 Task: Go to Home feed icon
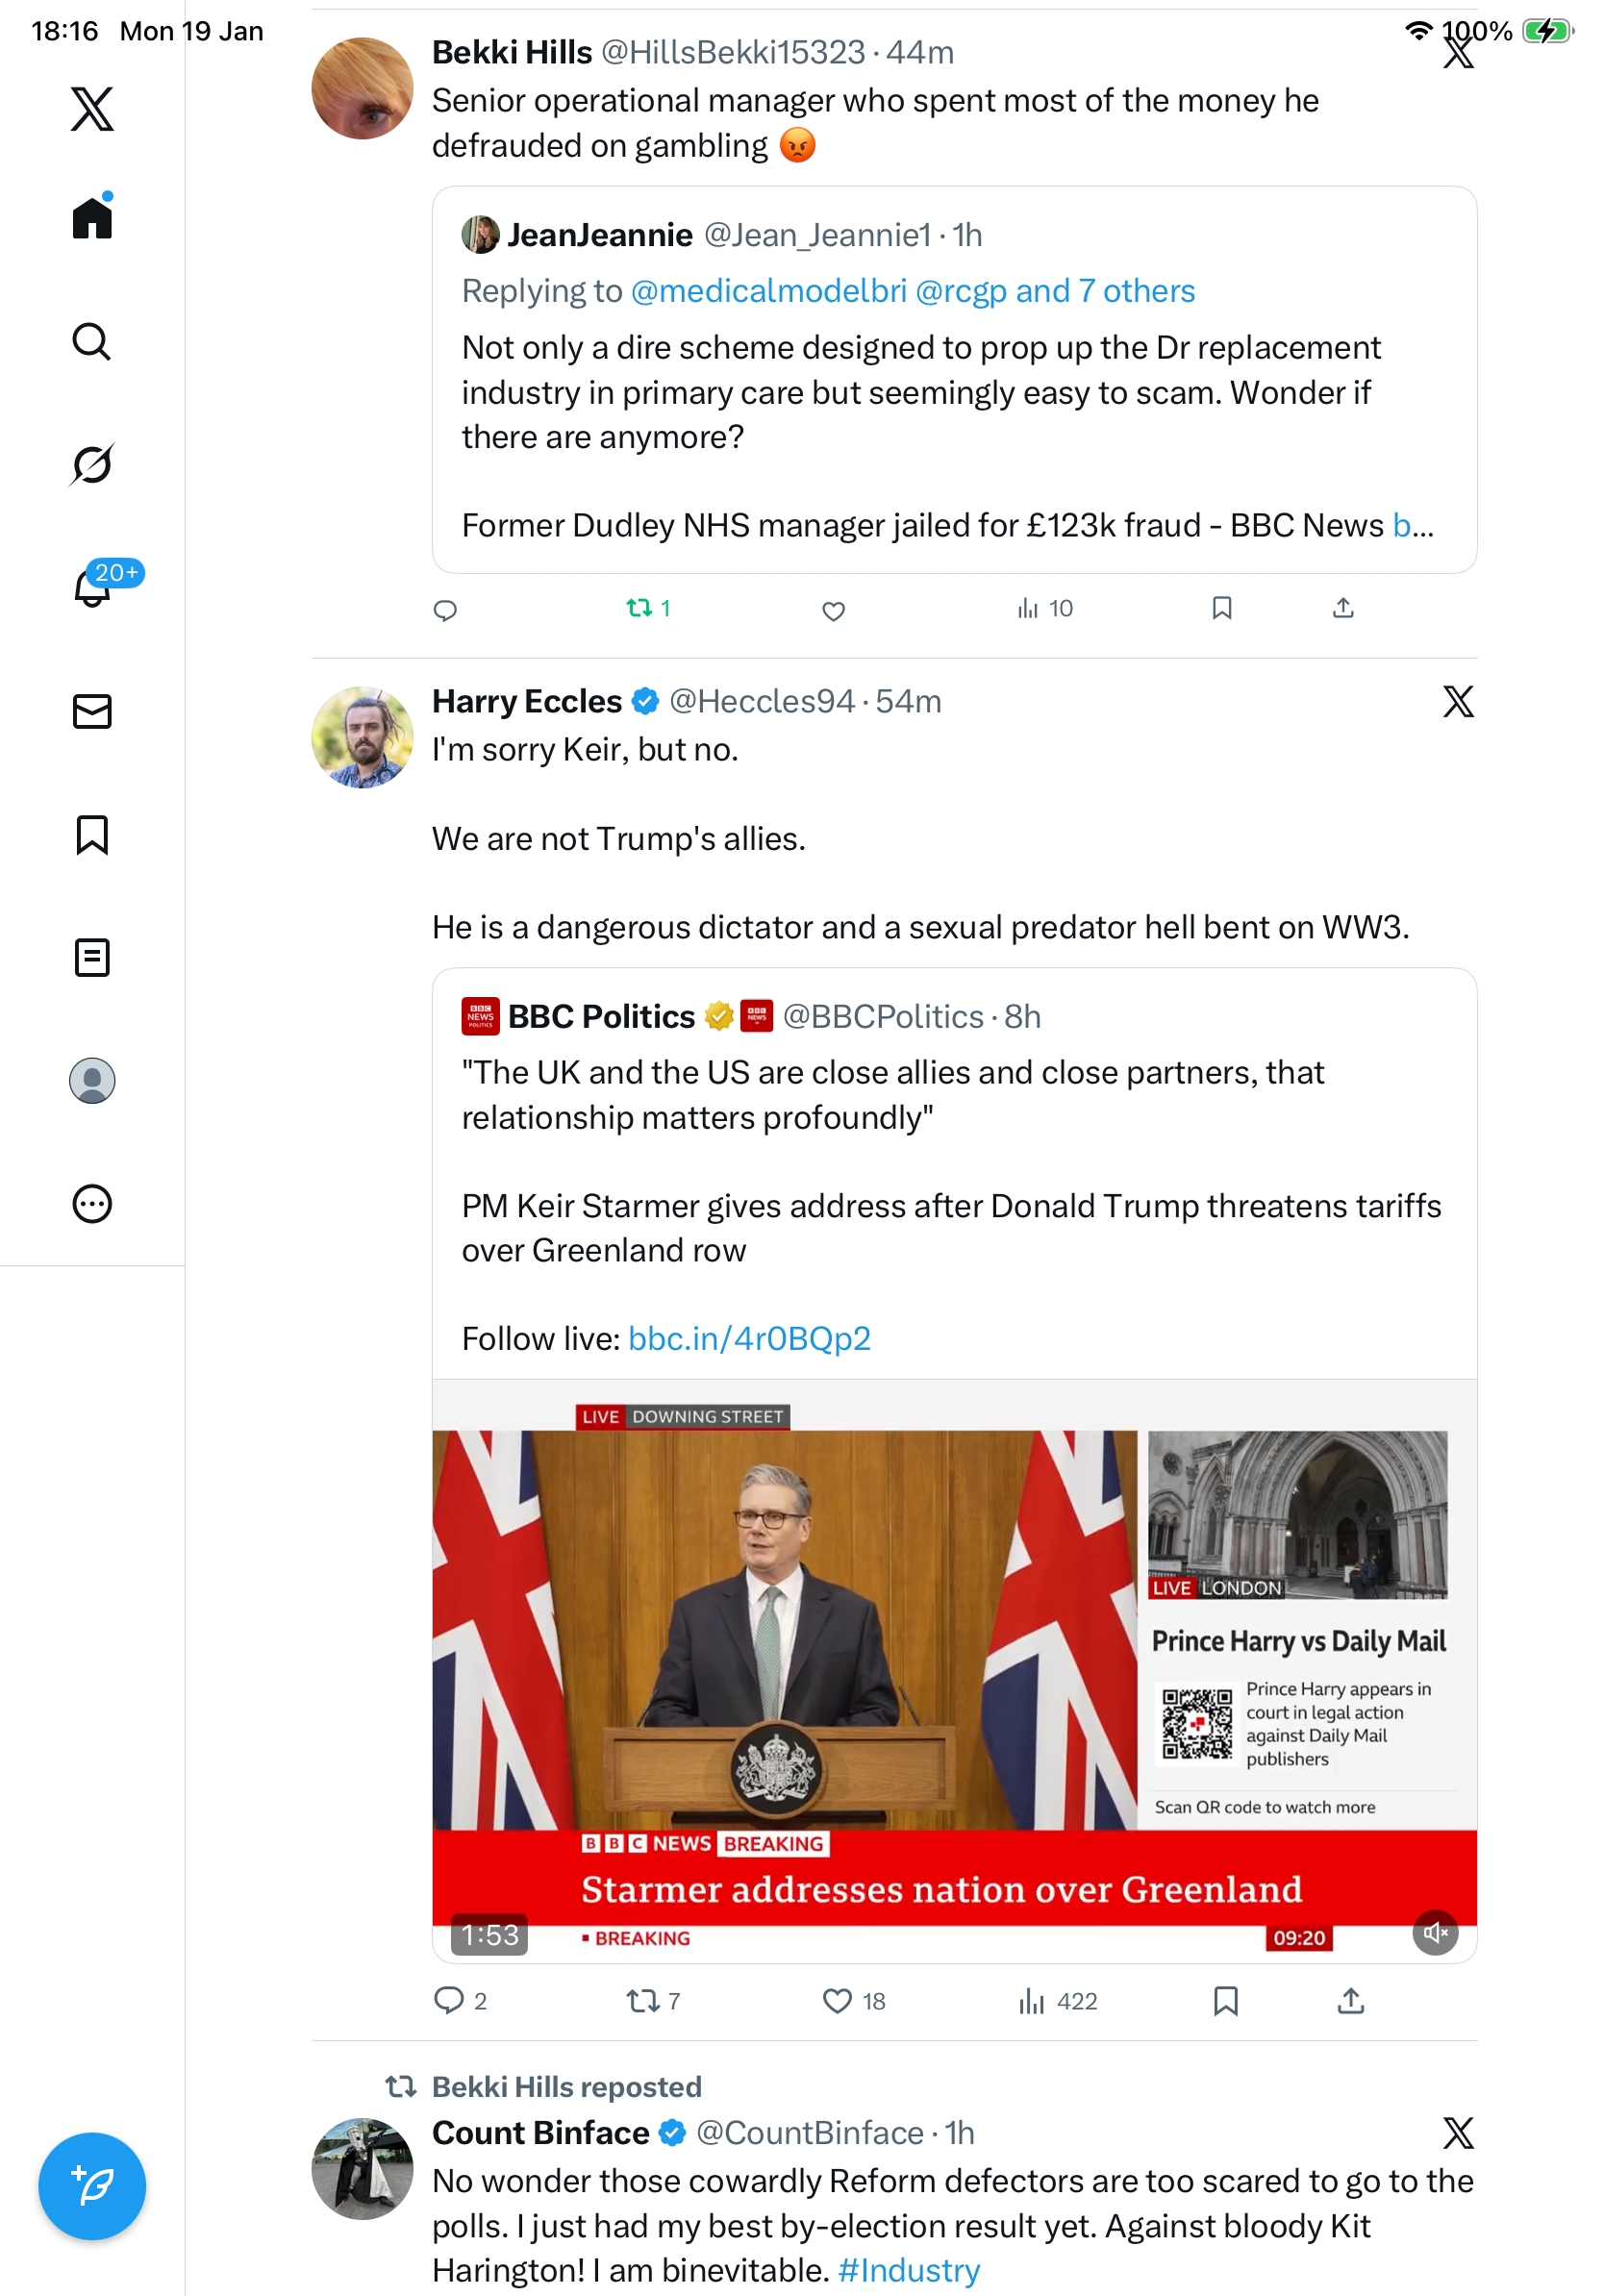tap(92, 218)
